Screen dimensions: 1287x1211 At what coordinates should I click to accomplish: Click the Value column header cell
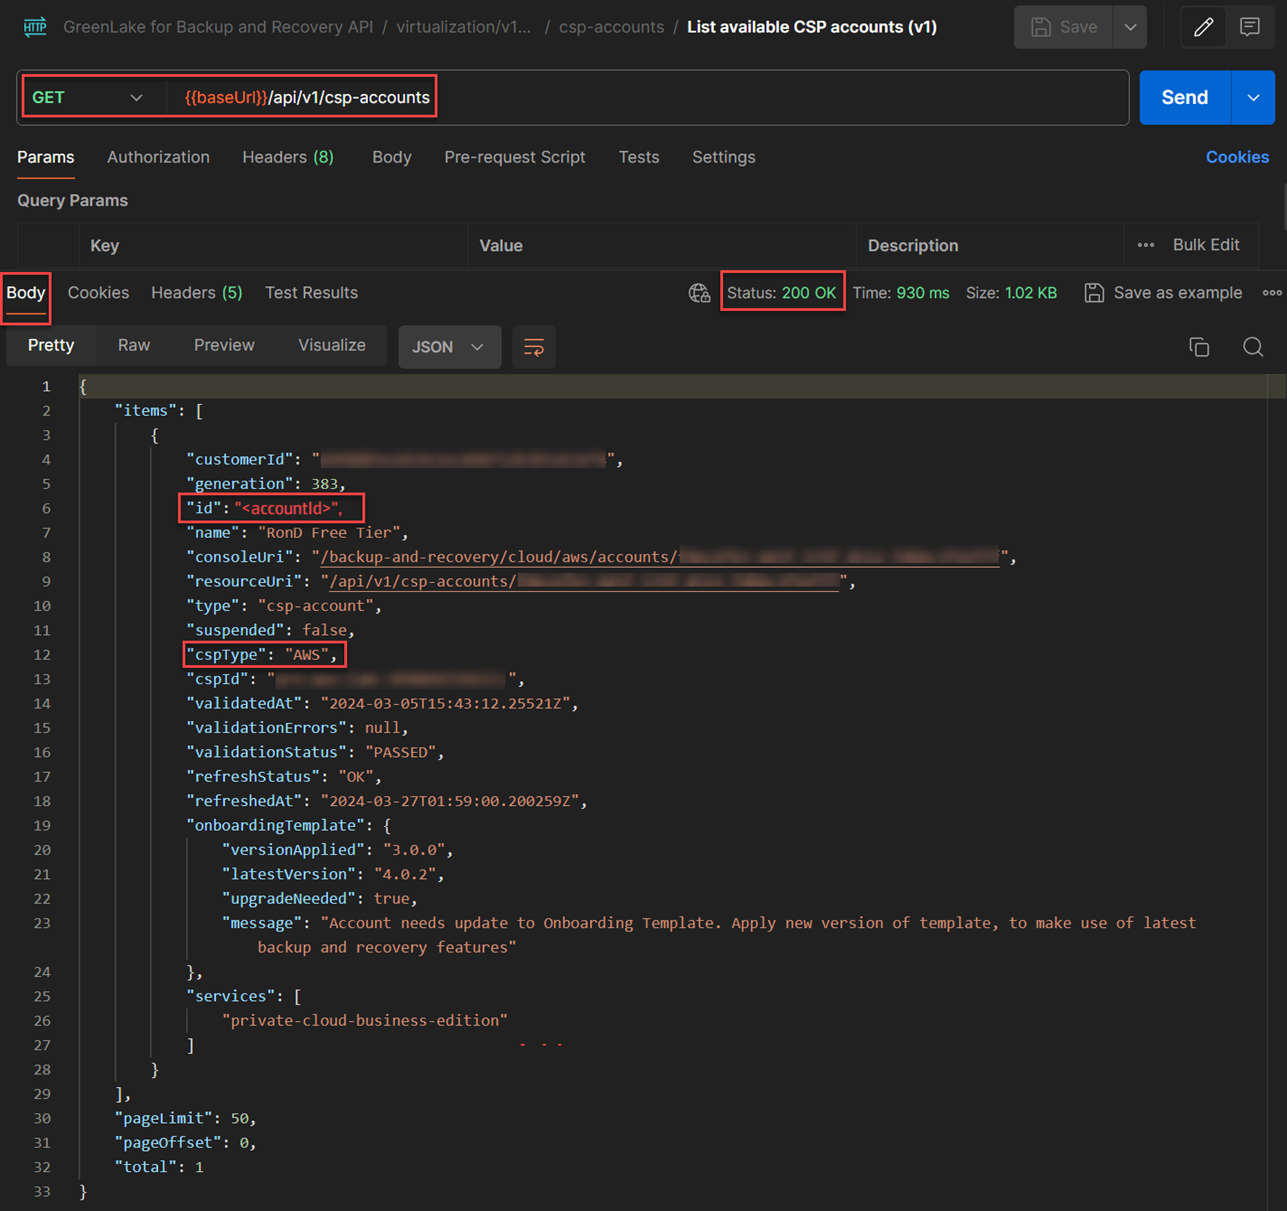[x=662, y=246]
